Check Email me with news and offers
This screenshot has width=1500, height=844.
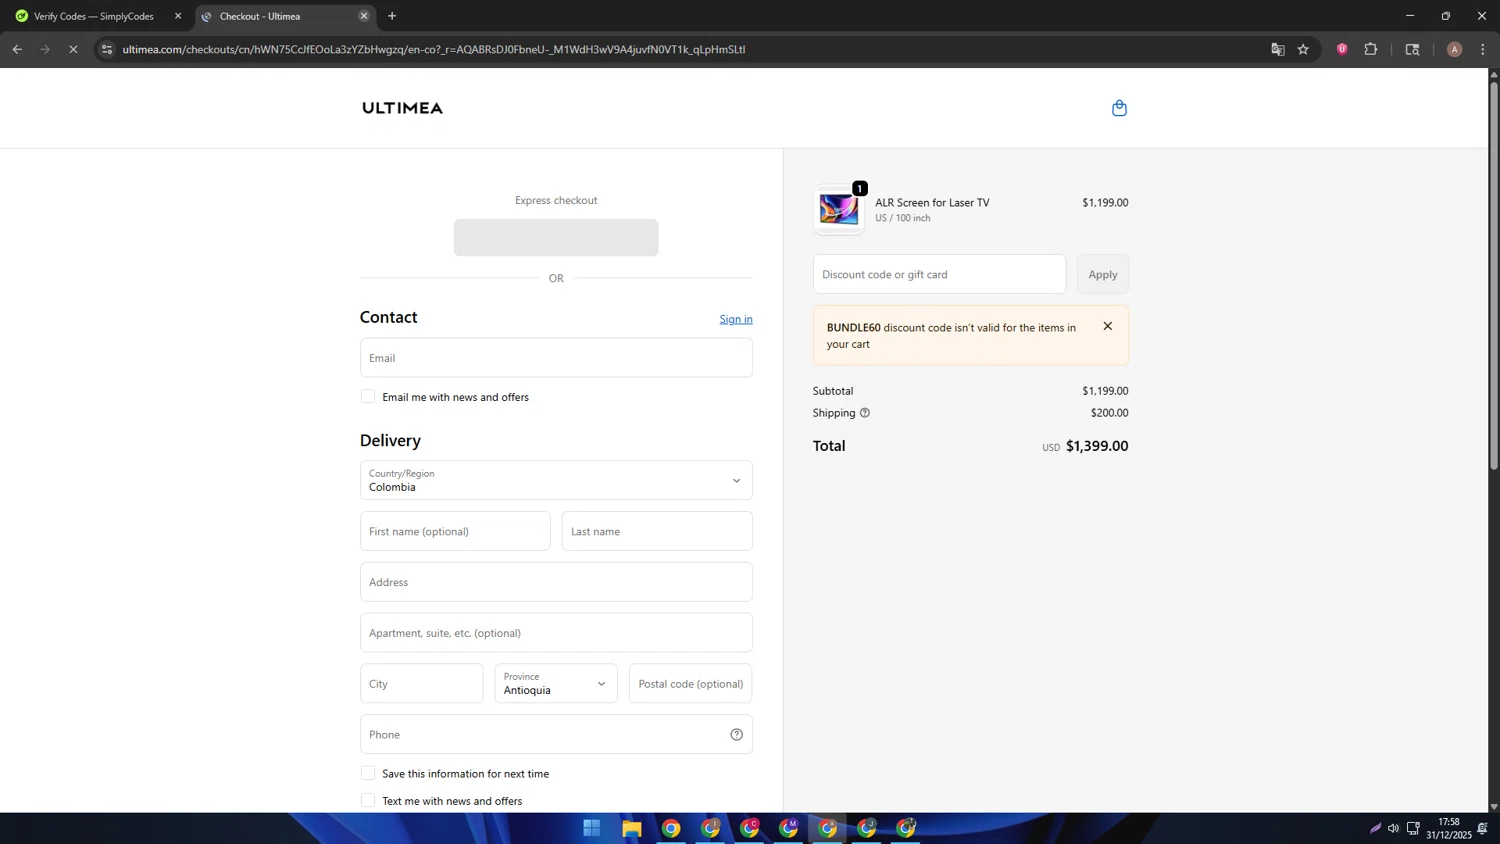(368, 397)
